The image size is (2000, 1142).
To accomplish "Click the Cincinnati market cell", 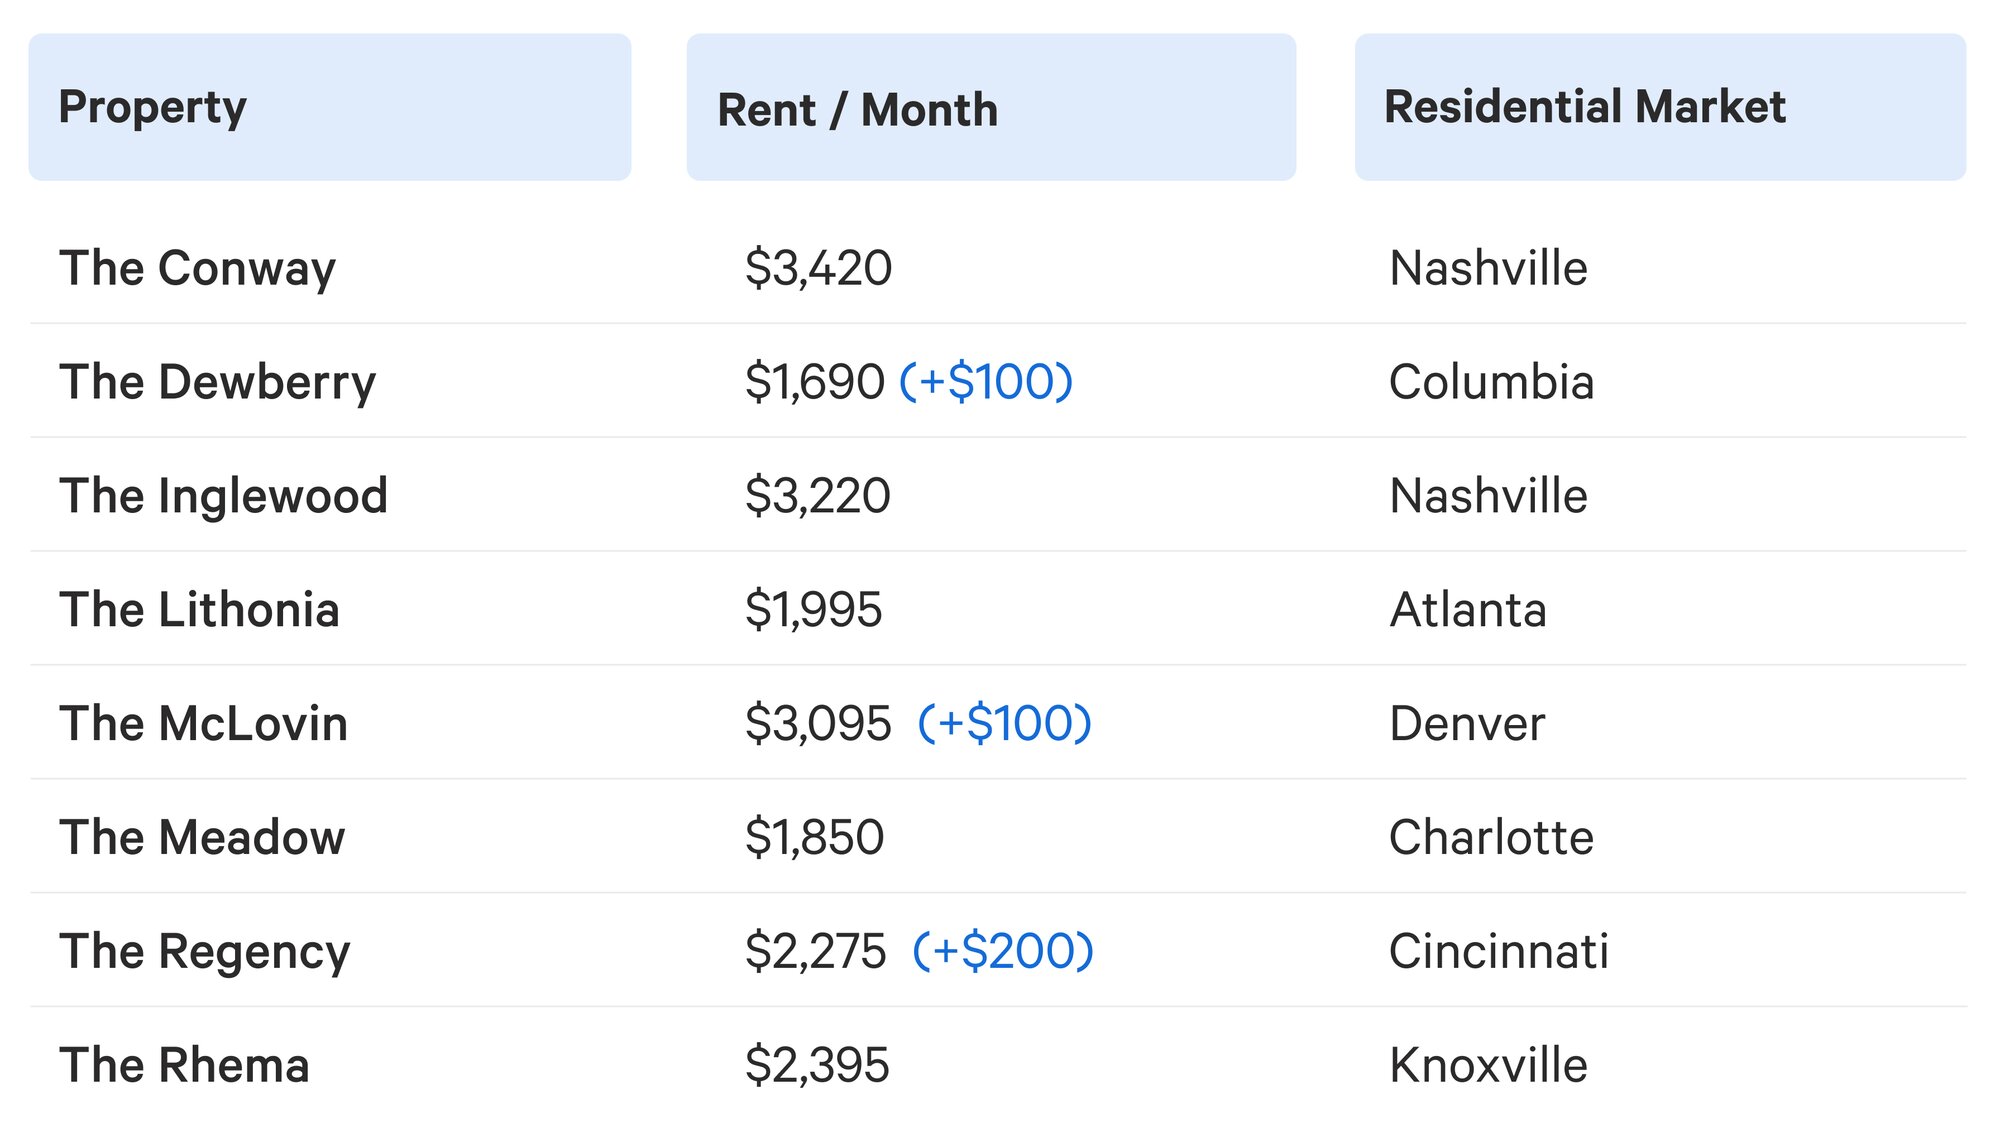I will click(1499, 951).
